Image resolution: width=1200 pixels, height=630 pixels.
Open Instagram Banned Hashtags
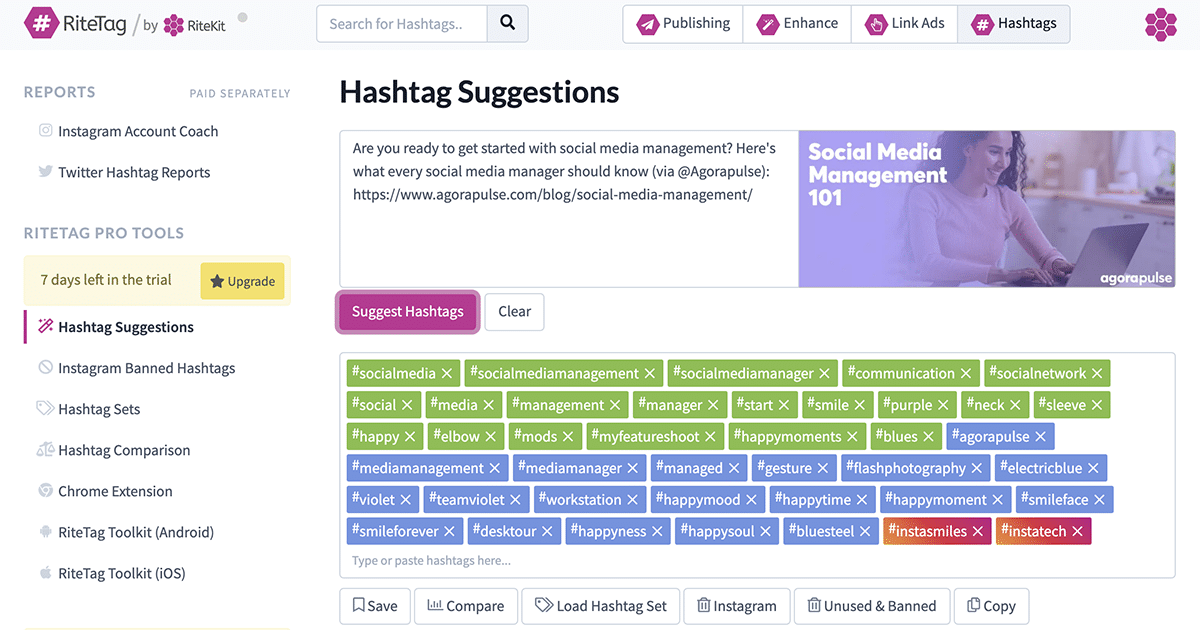(x=147, y=368)
